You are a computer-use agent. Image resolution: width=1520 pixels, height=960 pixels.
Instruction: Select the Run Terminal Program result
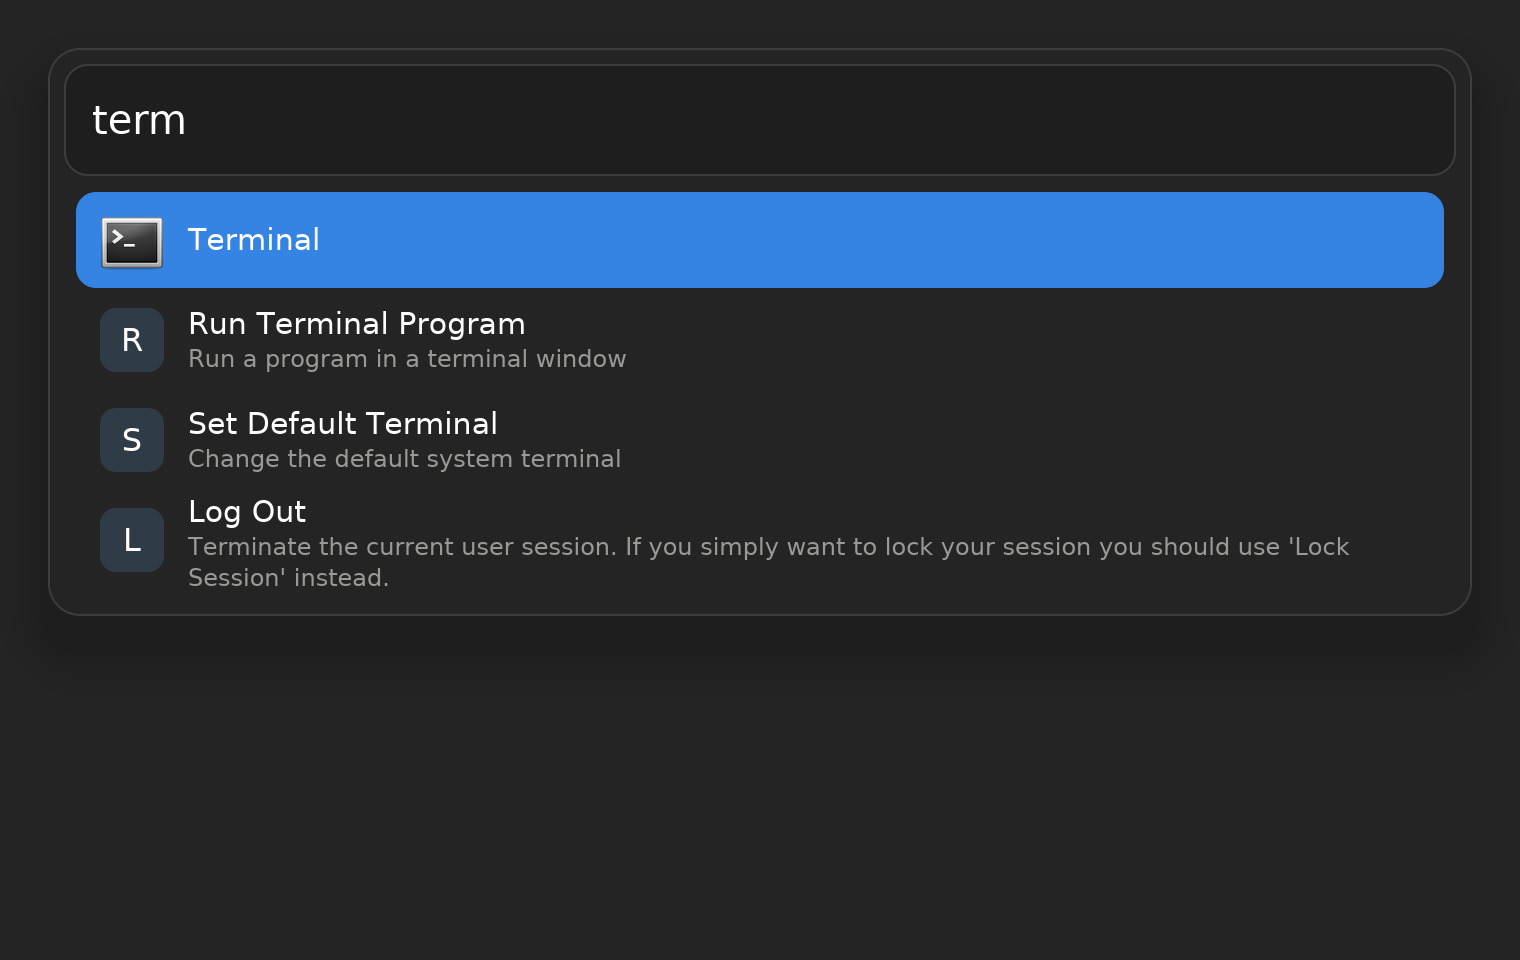click(760, 340)
